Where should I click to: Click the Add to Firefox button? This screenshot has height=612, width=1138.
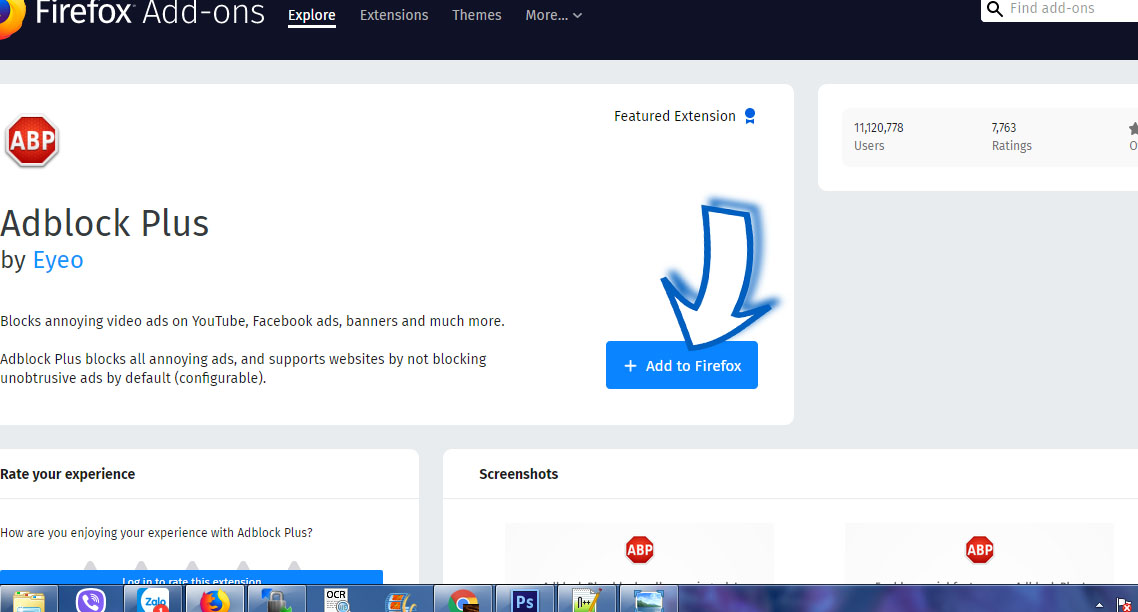click(682, 365)
